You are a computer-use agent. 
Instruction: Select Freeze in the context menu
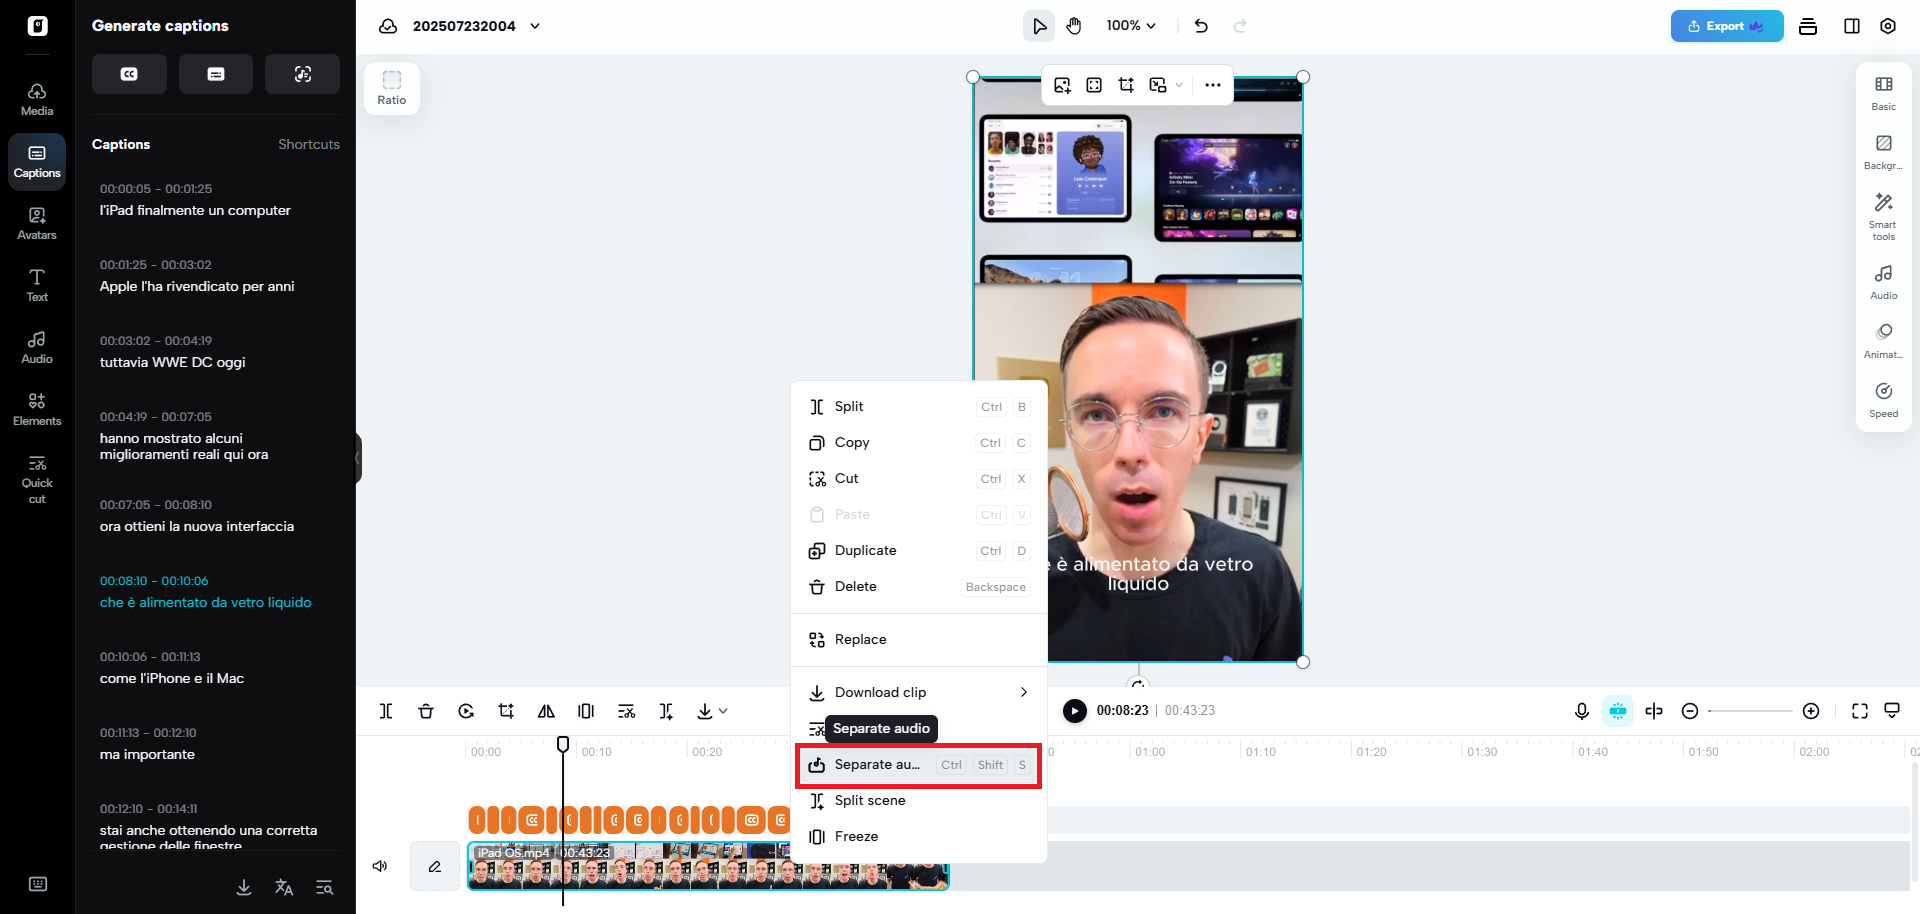click(x=919, y=836)
